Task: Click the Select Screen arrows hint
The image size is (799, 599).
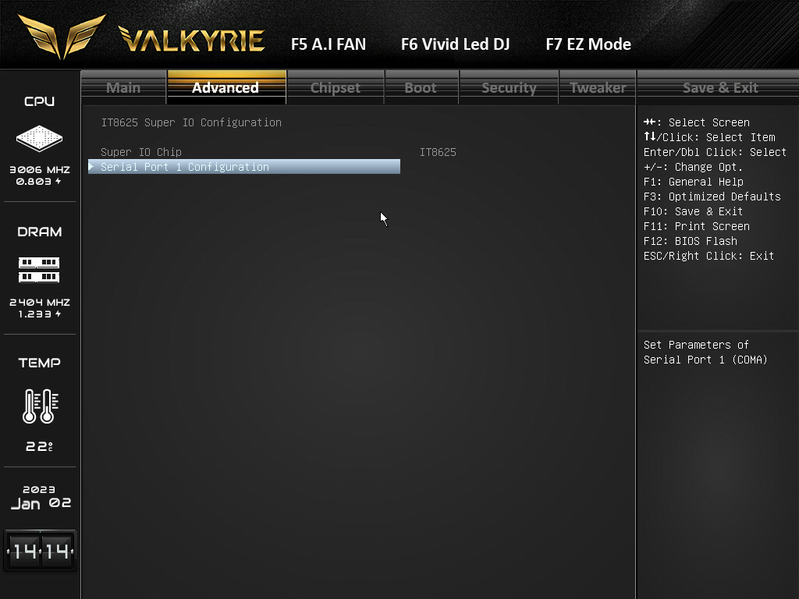Action: (x=696, y=122)
